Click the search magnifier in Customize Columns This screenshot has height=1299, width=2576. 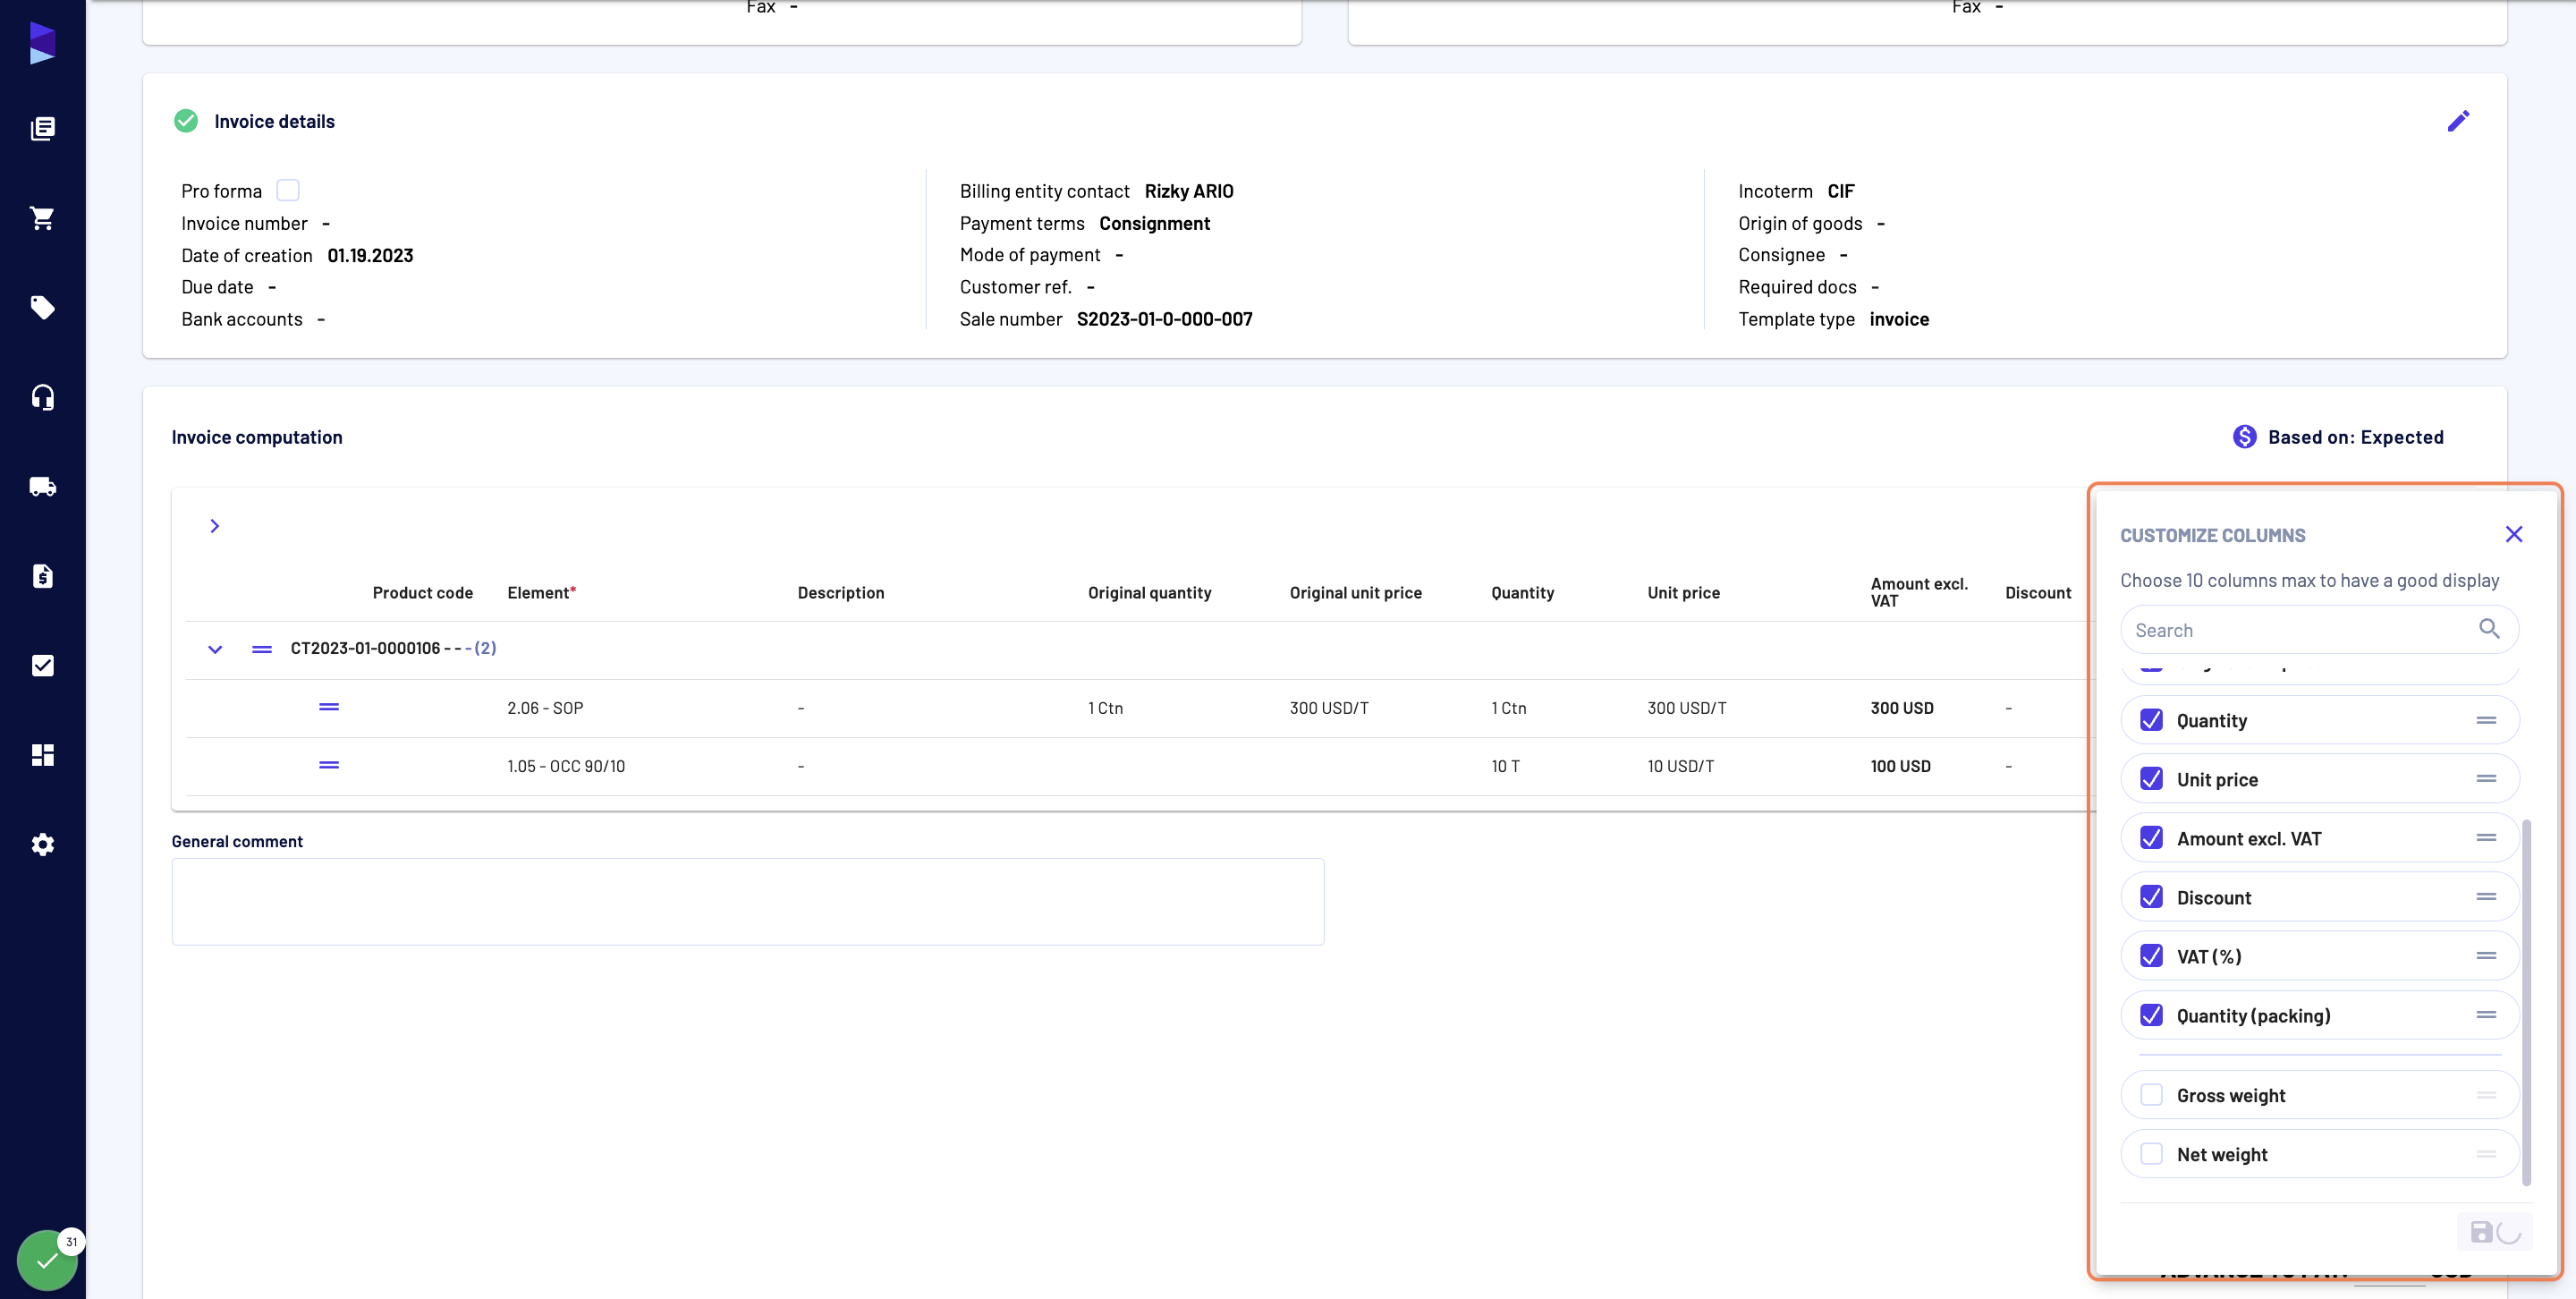(x=2489, y=629)
